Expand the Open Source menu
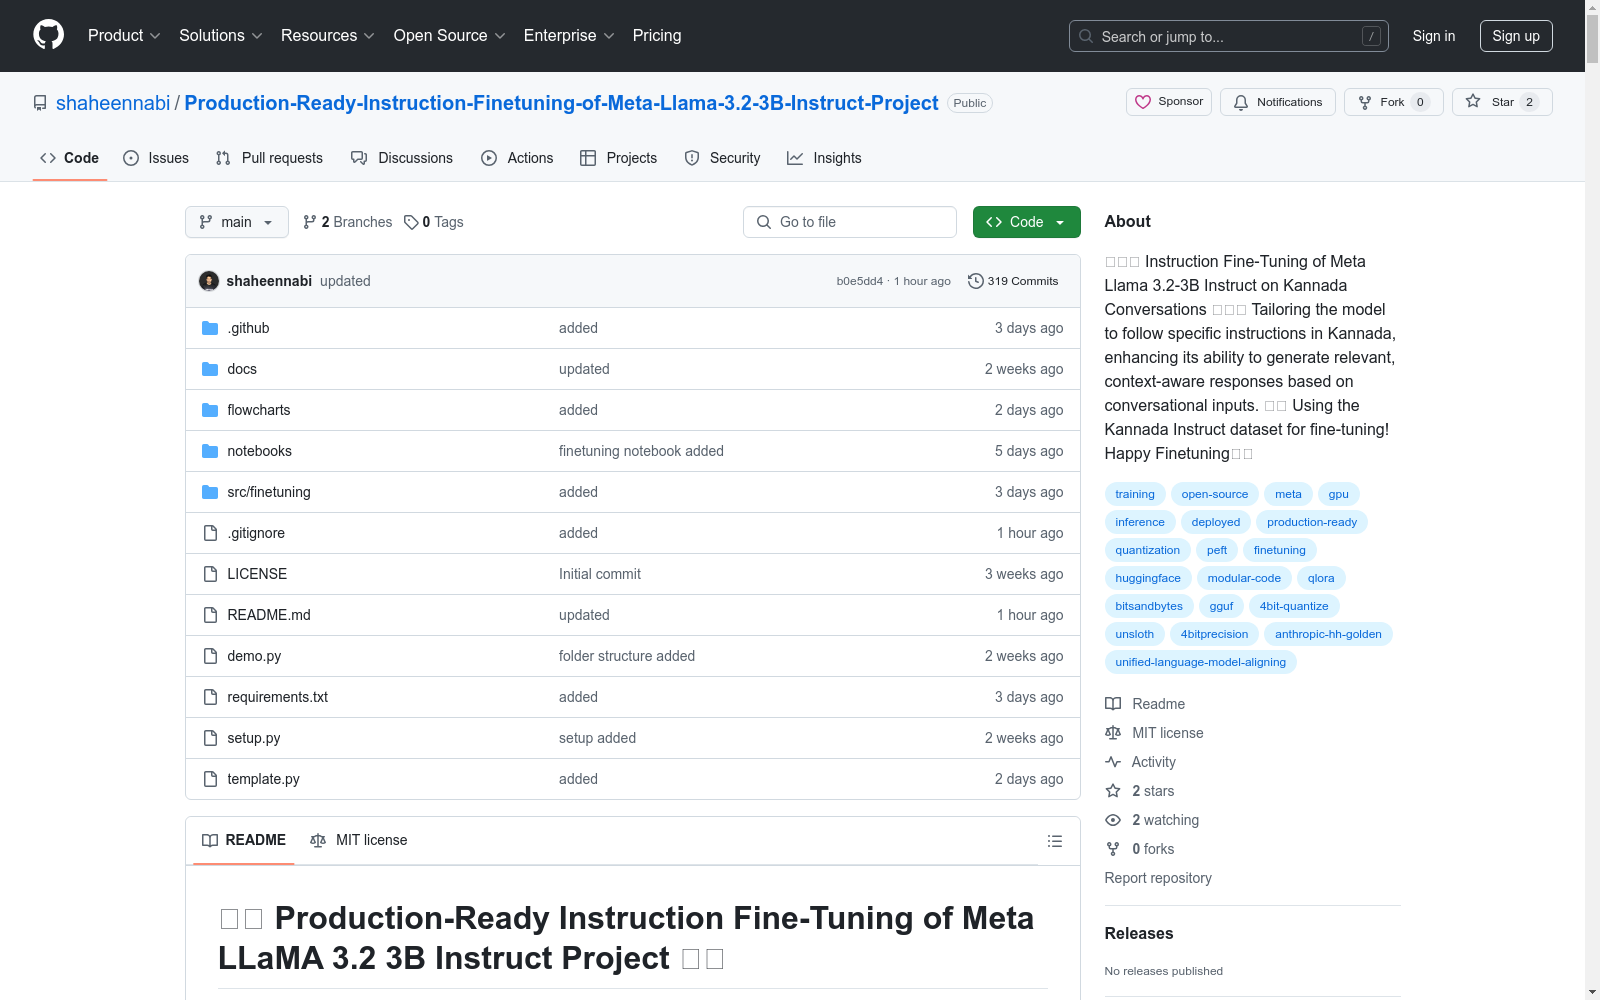The height and width of the screenshot is (1000, 1600). coord(450,36)
